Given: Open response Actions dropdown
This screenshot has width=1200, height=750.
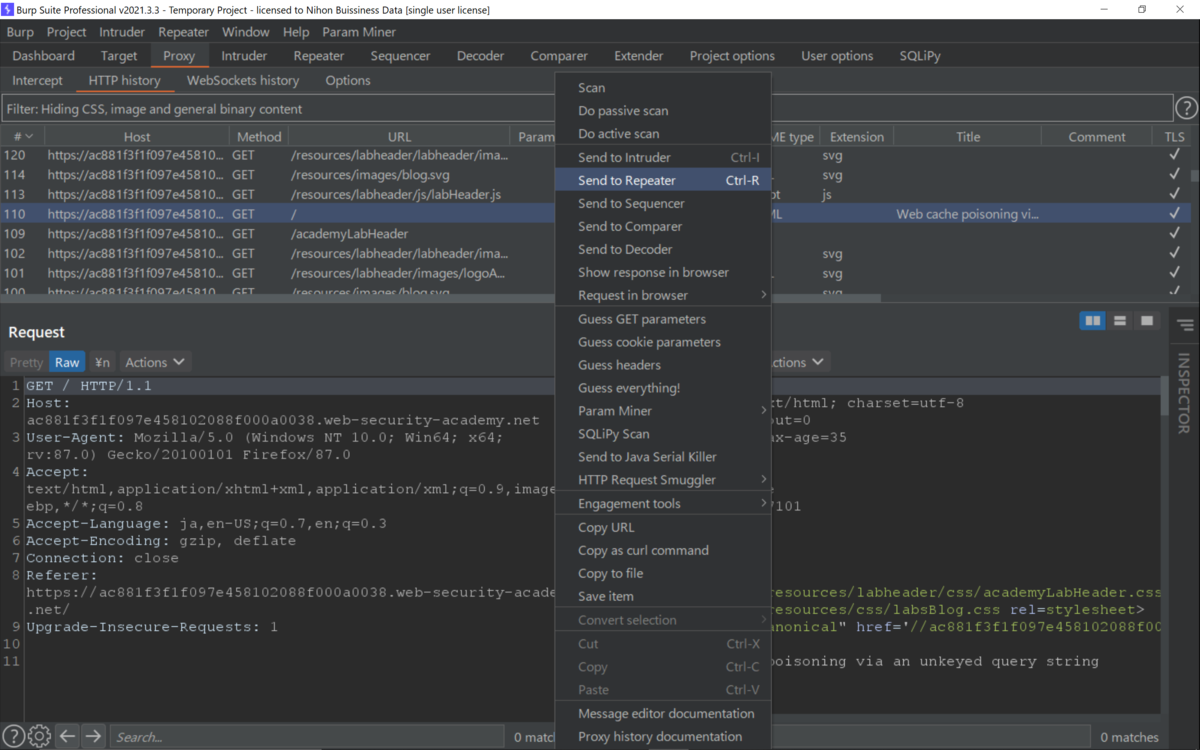Looking at the screenshot, I should [801, 362].
